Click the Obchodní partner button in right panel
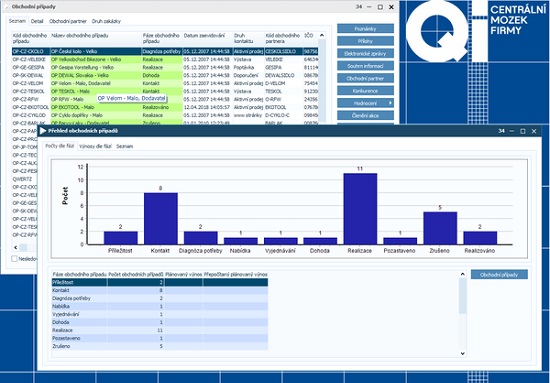The width and height of the screenshot is (550, 383). pyautogui.click(x=365, y=79)
